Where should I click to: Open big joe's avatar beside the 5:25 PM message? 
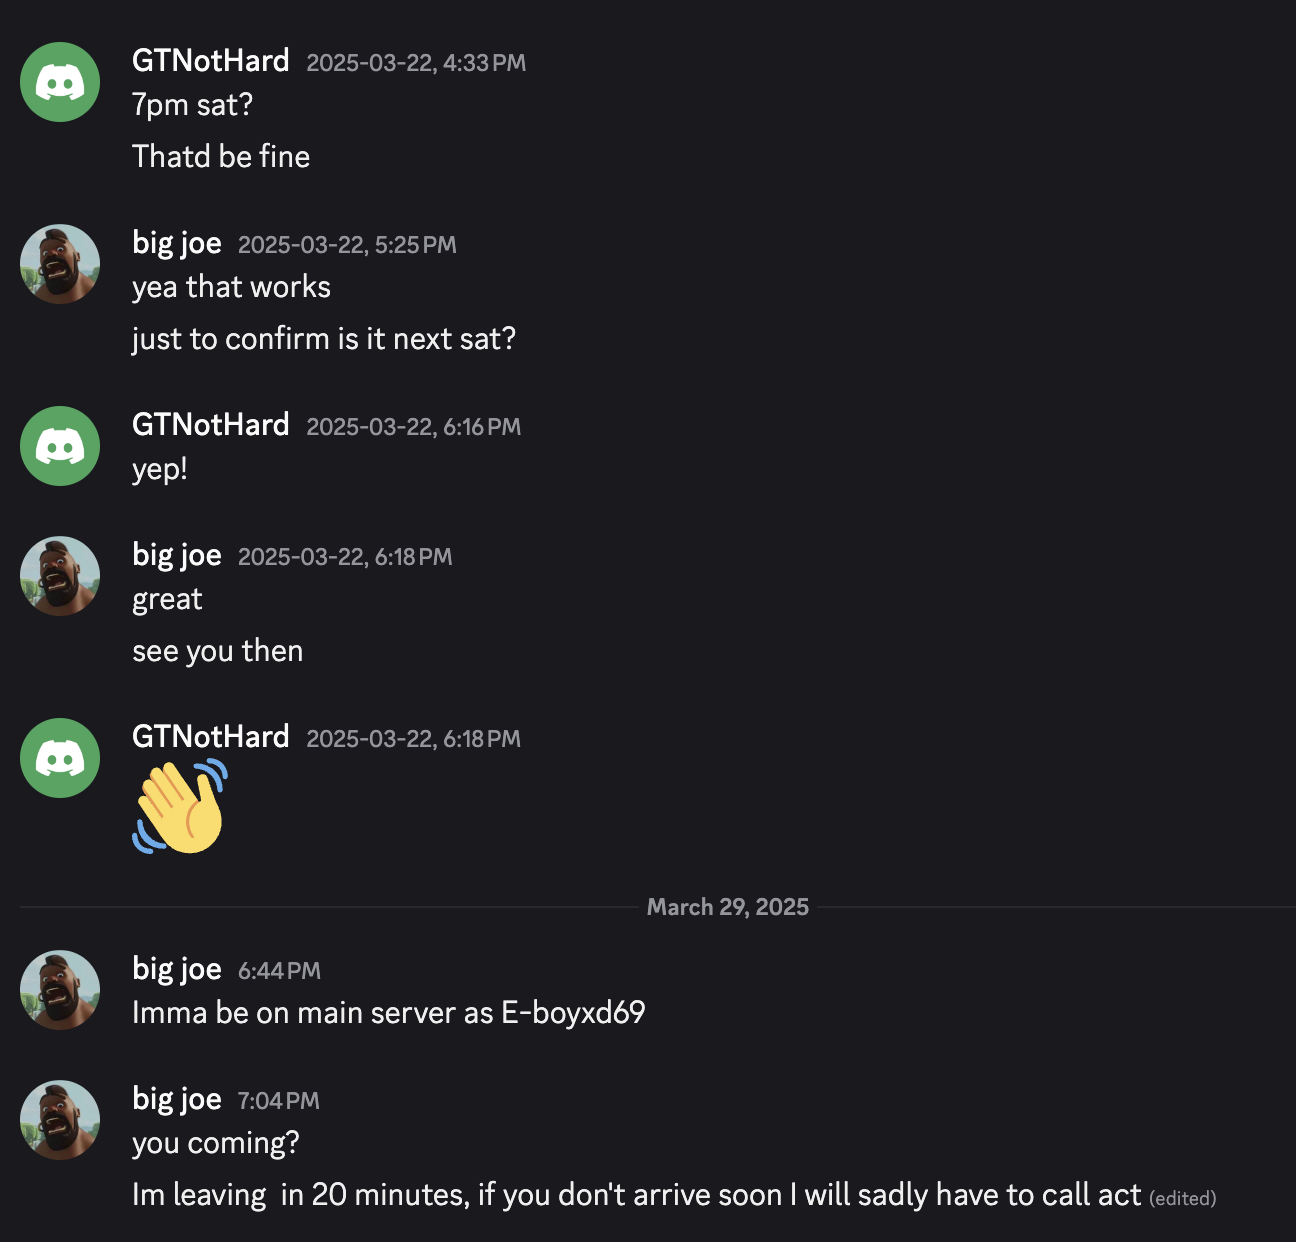[60, 264]
